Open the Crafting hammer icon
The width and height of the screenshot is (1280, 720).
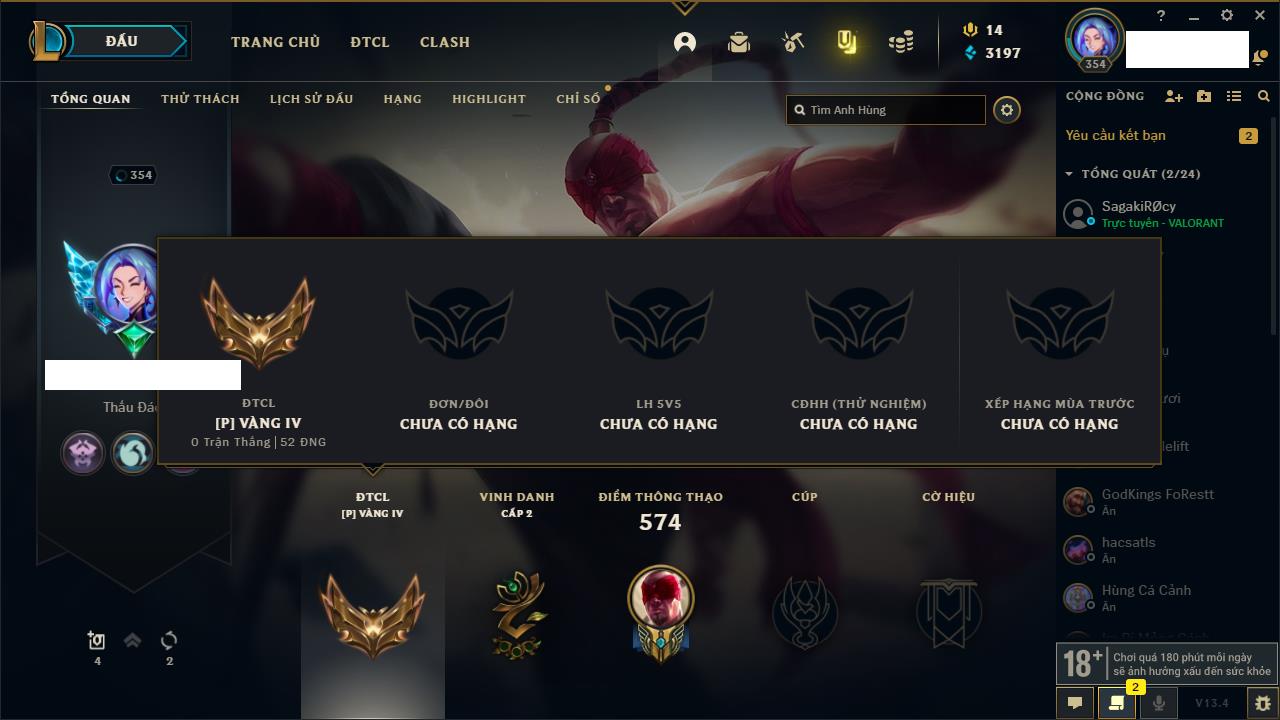(793, 42)
